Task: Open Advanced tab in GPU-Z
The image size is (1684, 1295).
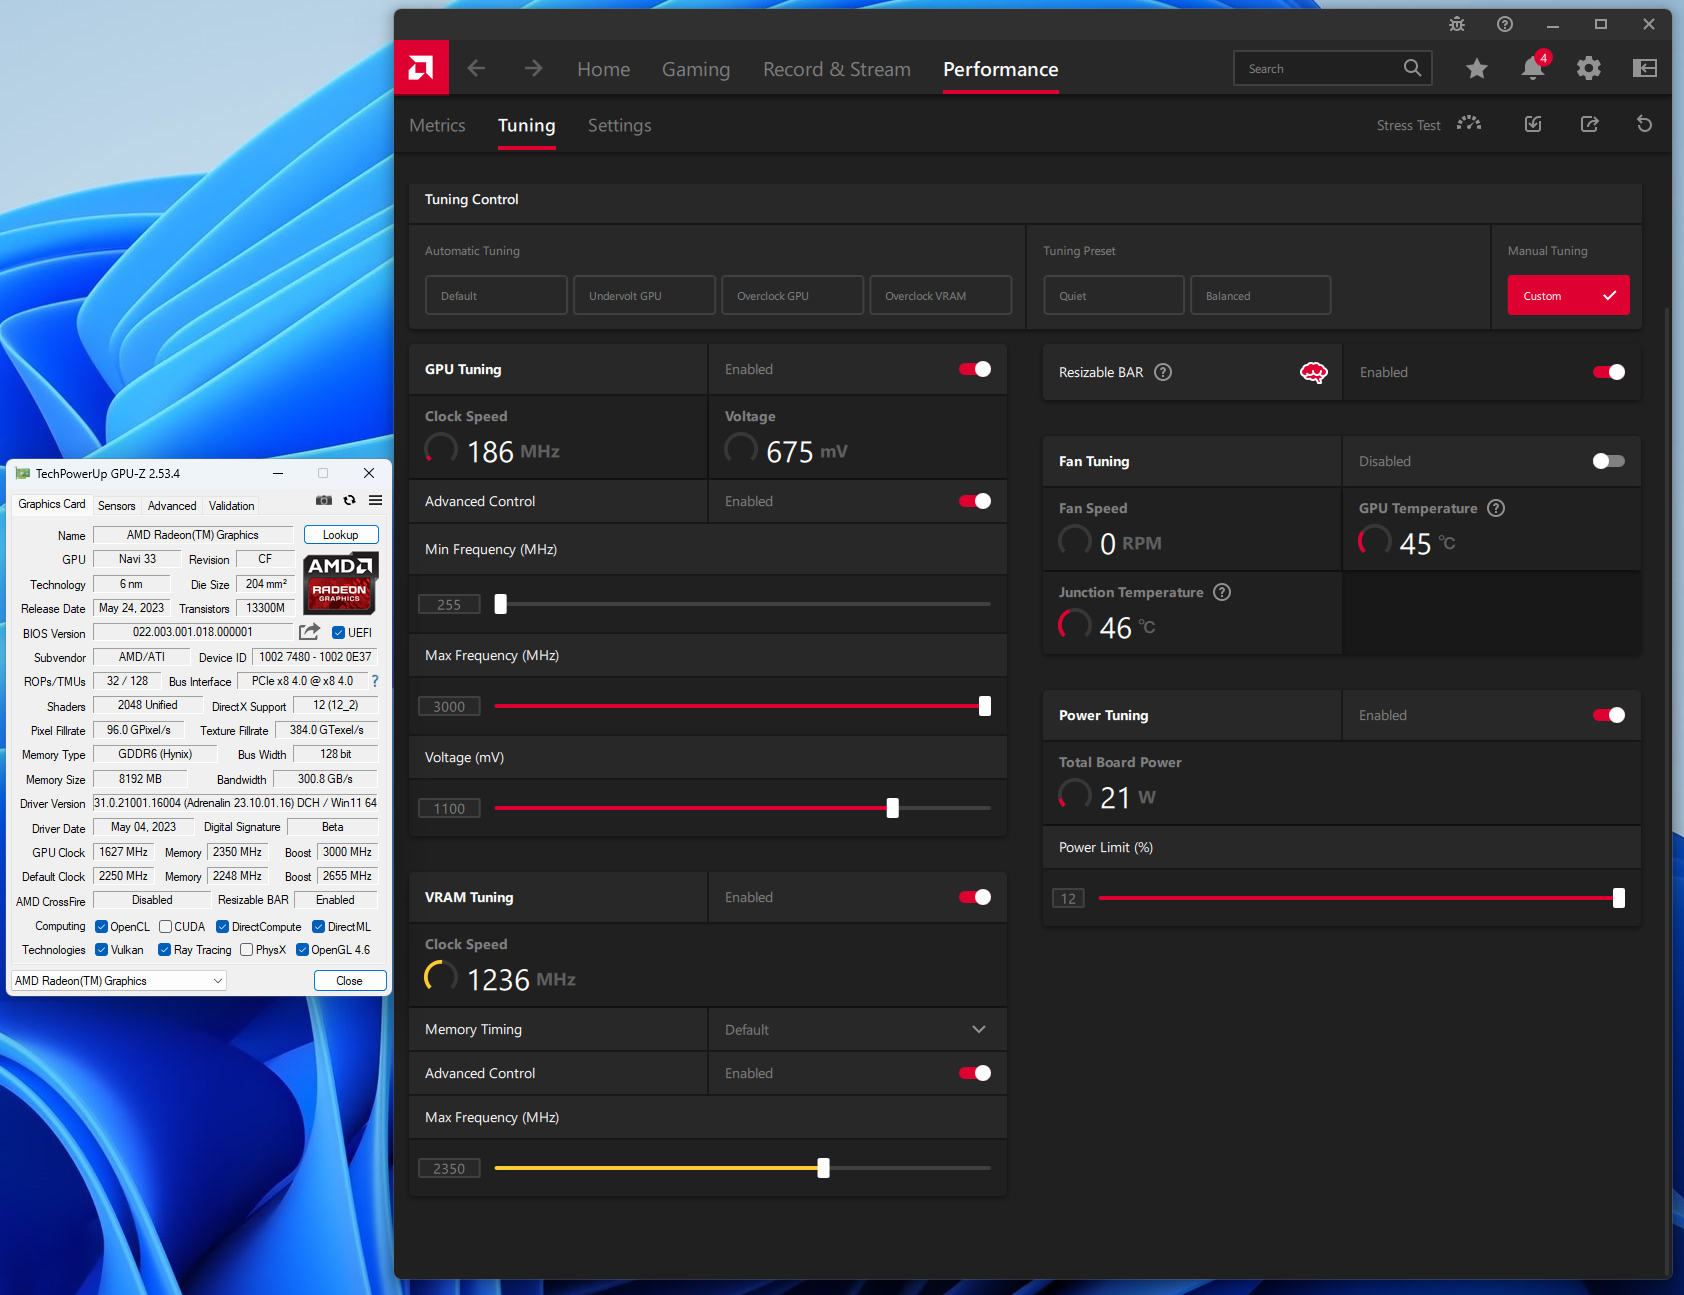Action: tap(172, 505)
